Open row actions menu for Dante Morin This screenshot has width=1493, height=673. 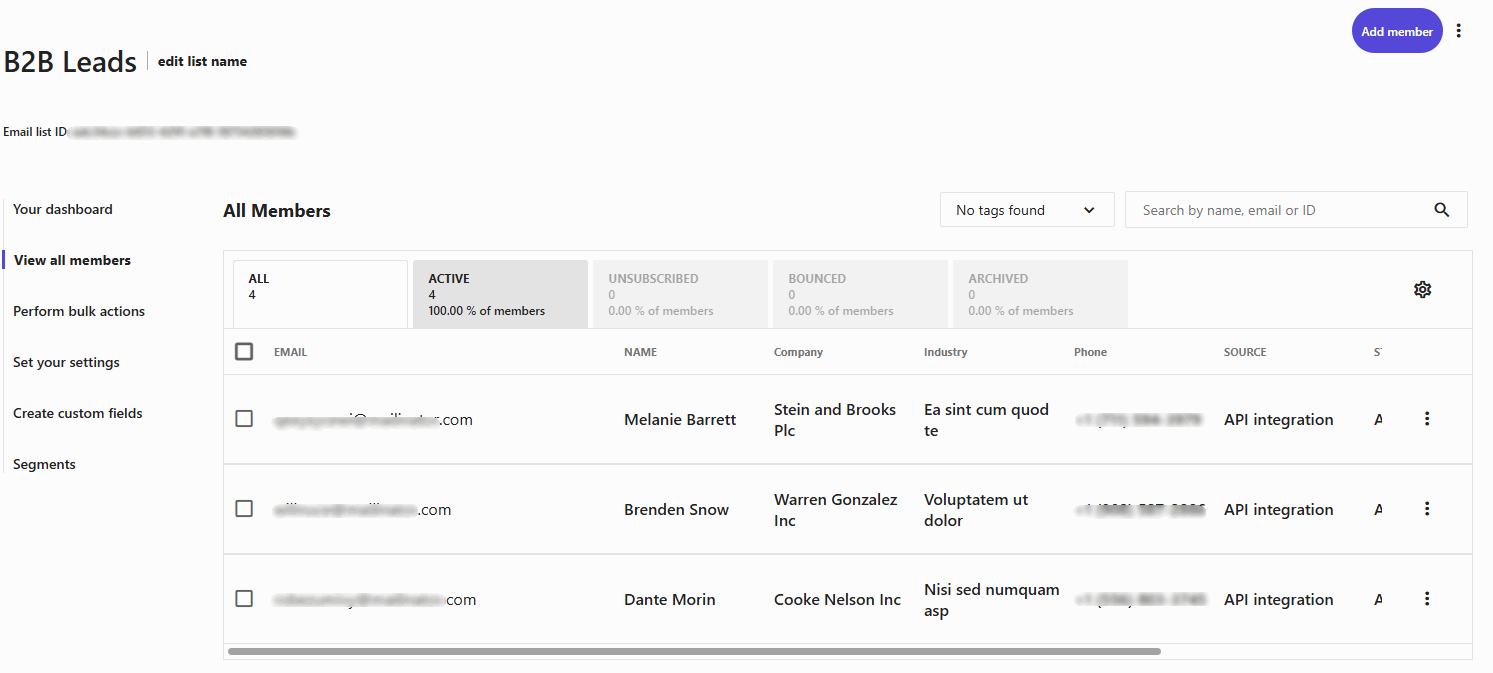click(1427, 598)
